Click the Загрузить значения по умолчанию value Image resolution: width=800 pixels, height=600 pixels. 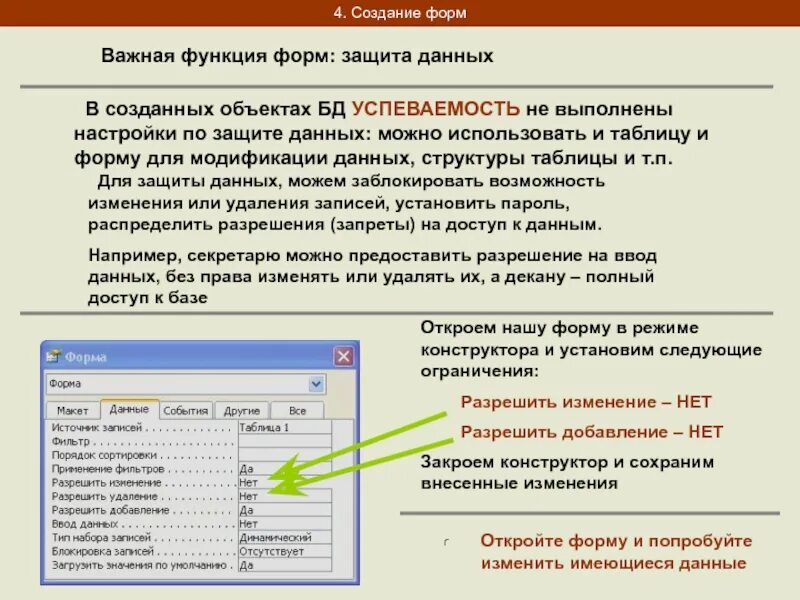(285, 565)
